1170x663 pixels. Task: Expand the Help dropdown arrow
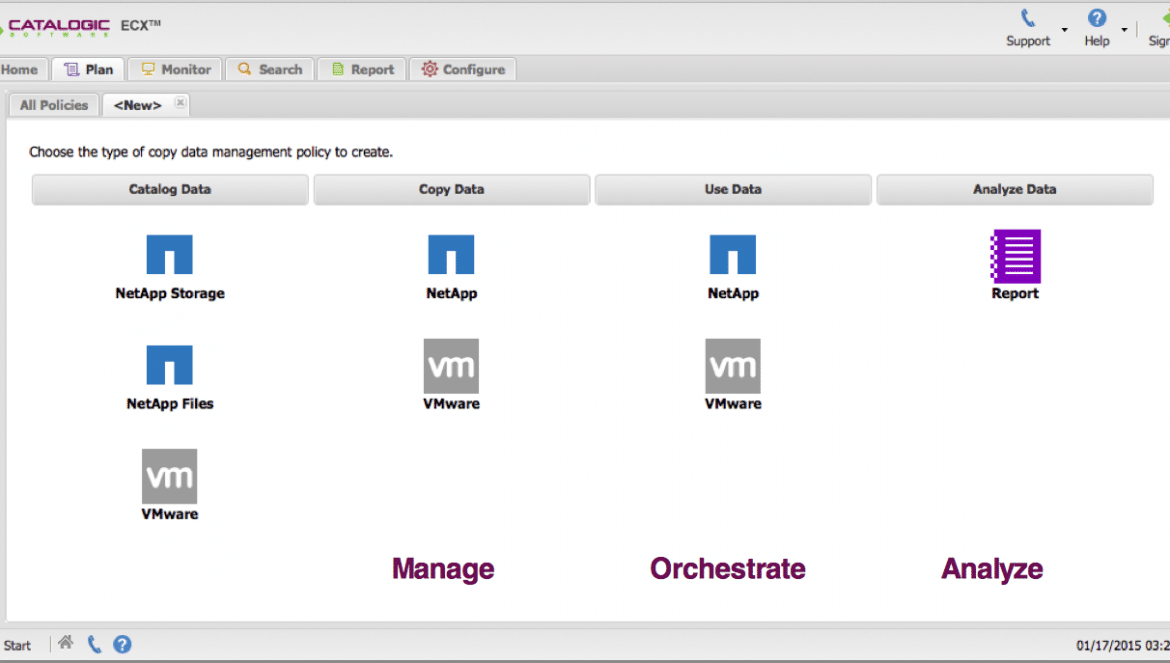click(1124, 30)
